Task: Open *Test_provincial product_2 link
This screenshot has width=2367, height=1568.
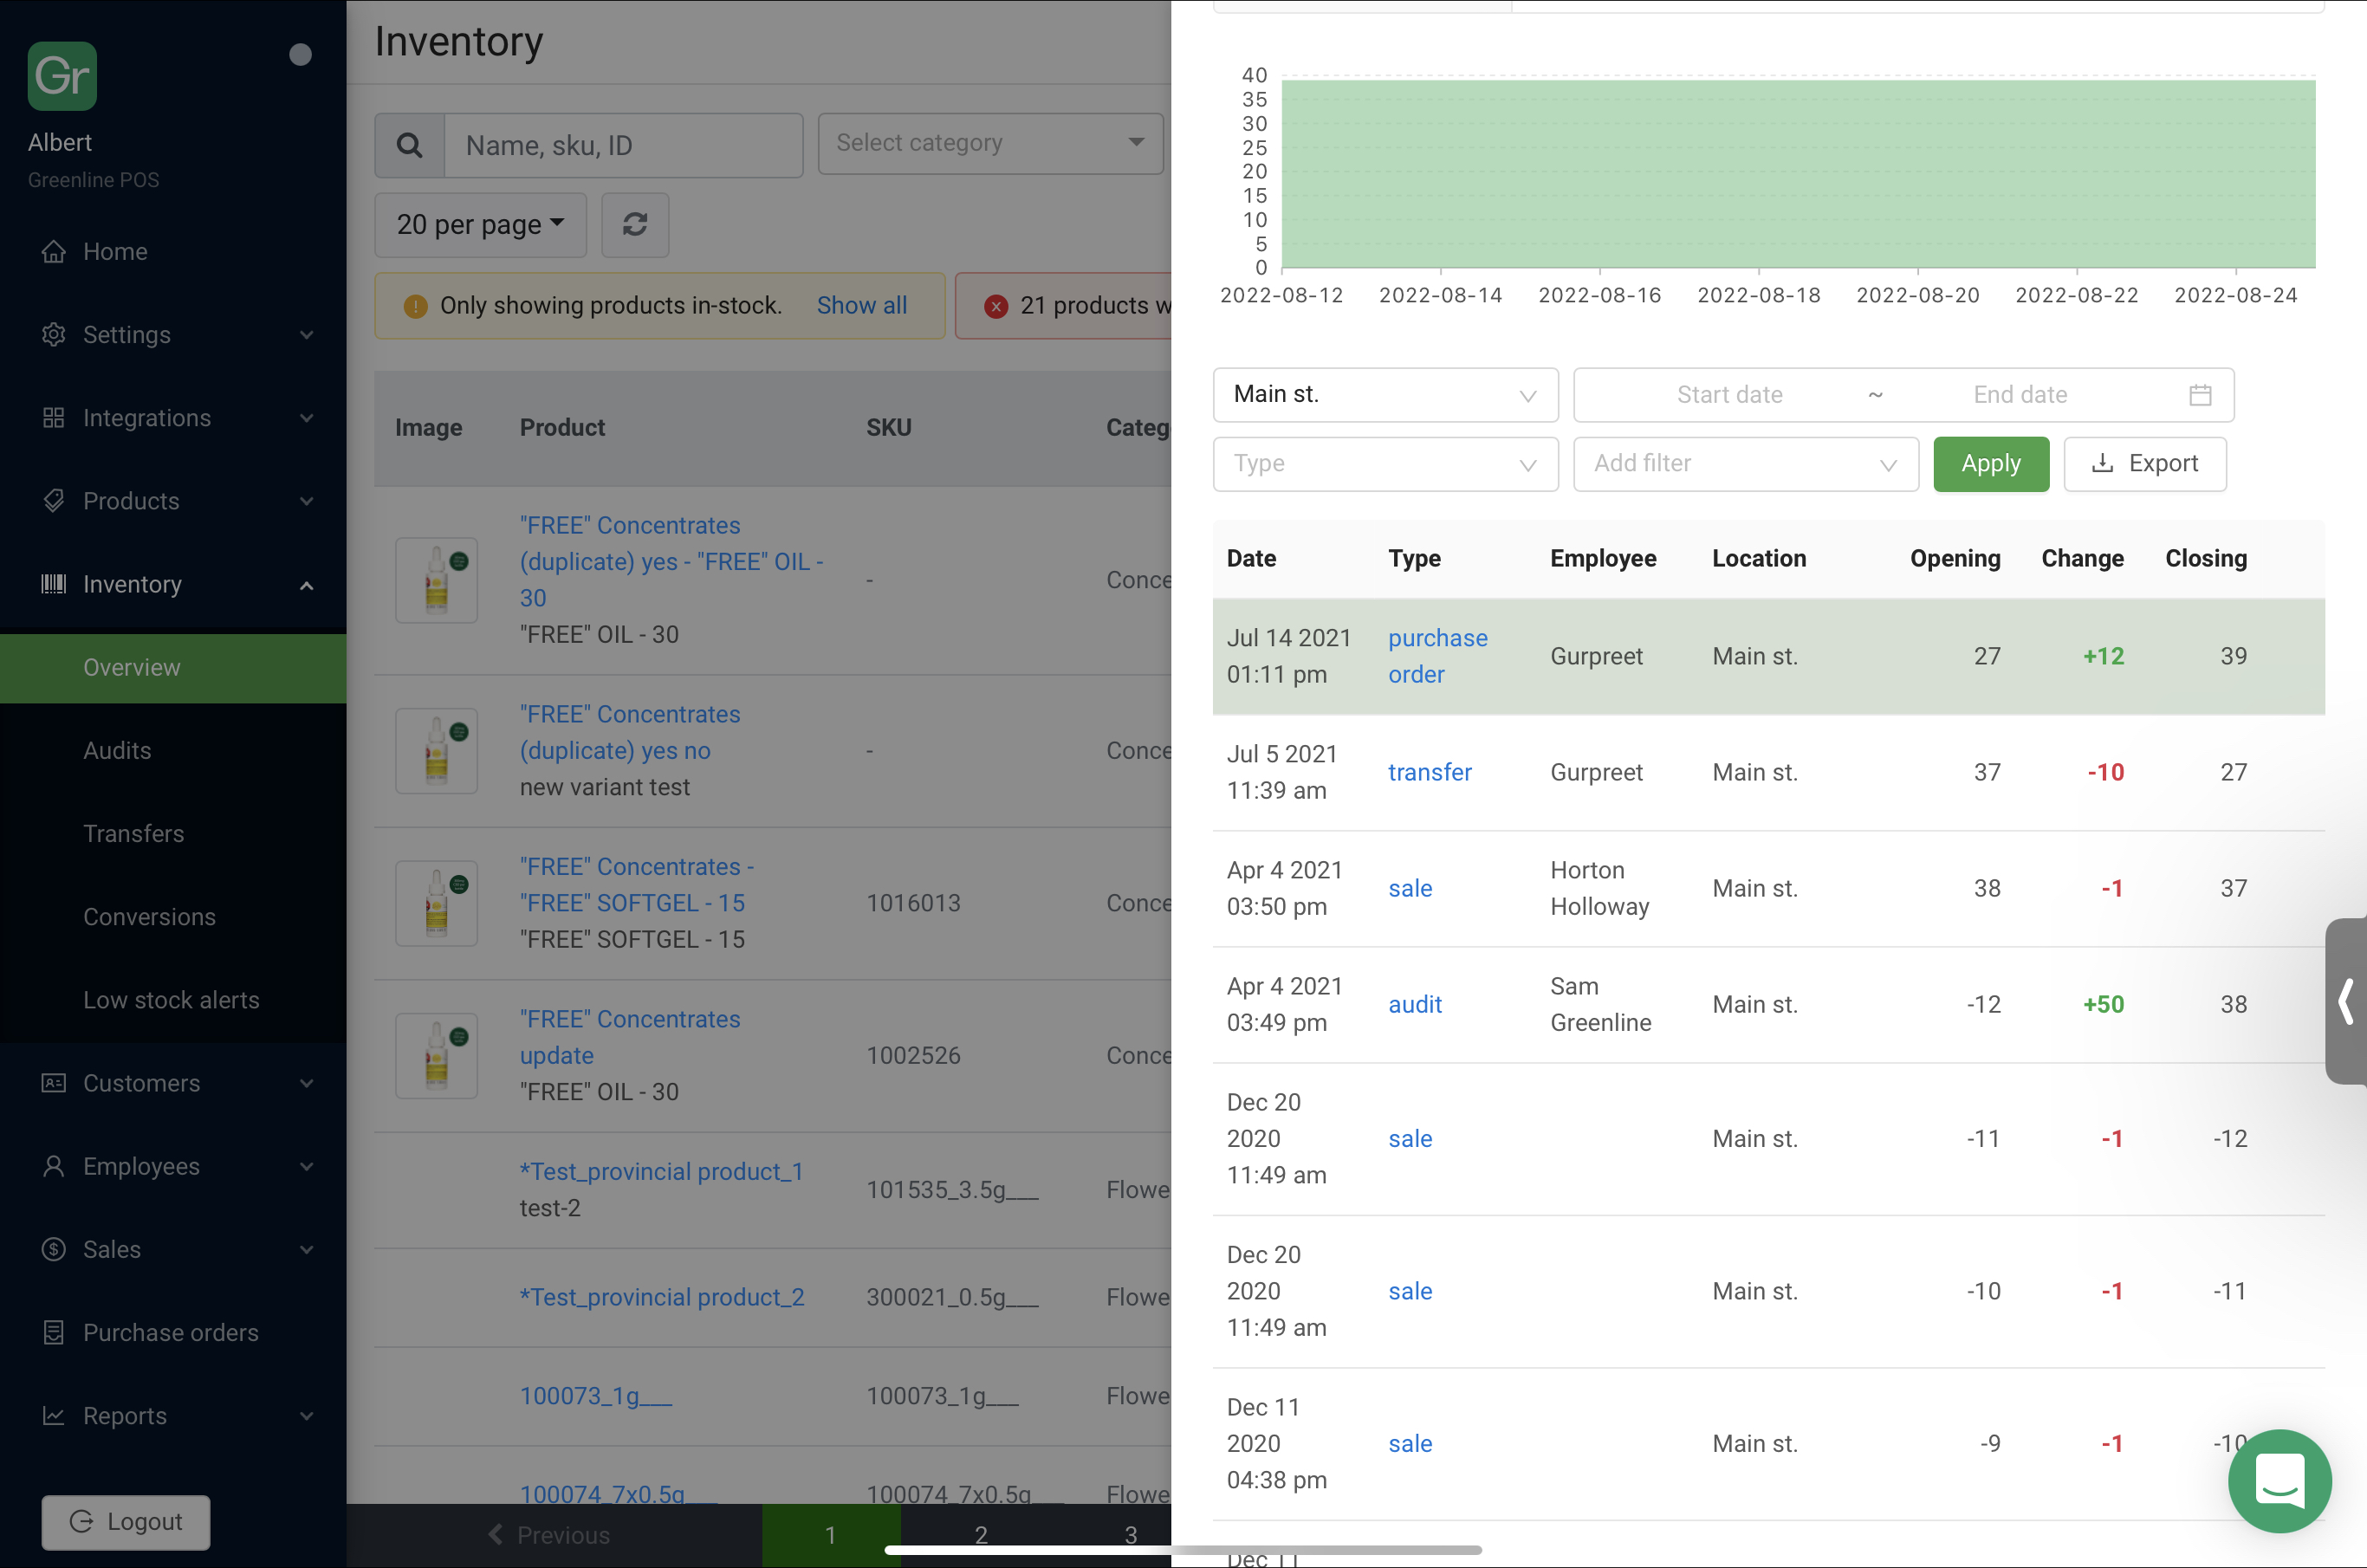Action: [661, 1296]
